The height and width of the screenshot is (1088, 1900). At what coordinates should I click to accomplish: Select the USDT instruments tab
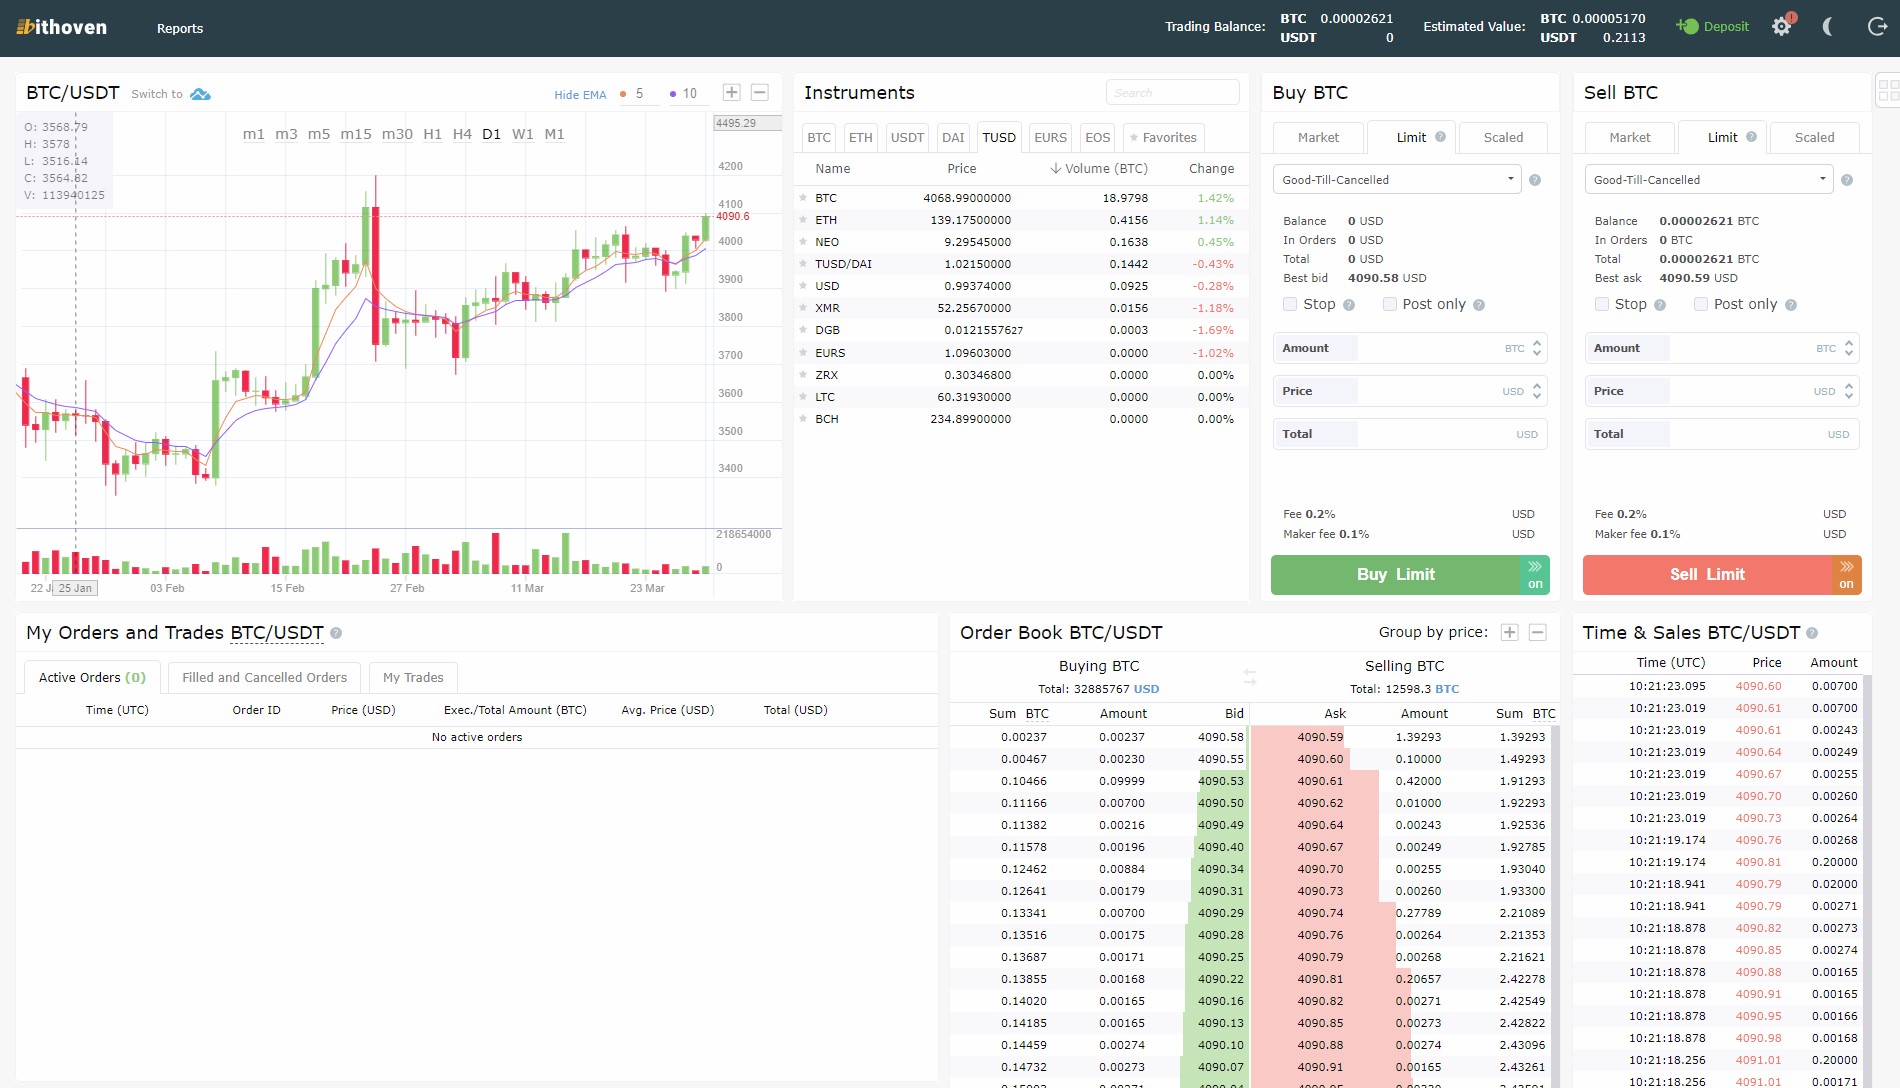907,138
